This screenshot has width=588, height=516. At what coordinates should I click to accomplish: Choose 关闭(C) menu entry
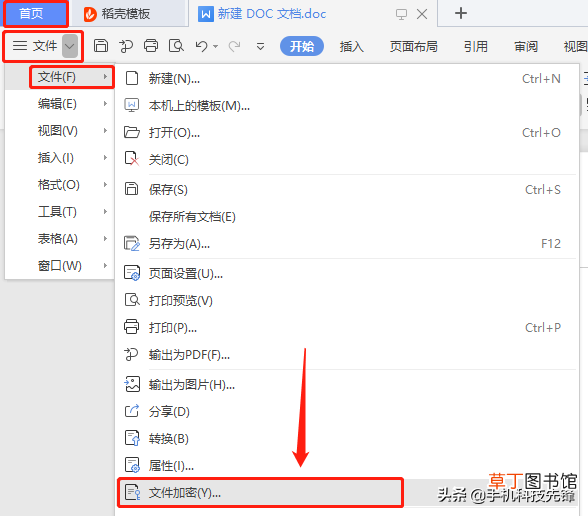(x=347, y=159)
